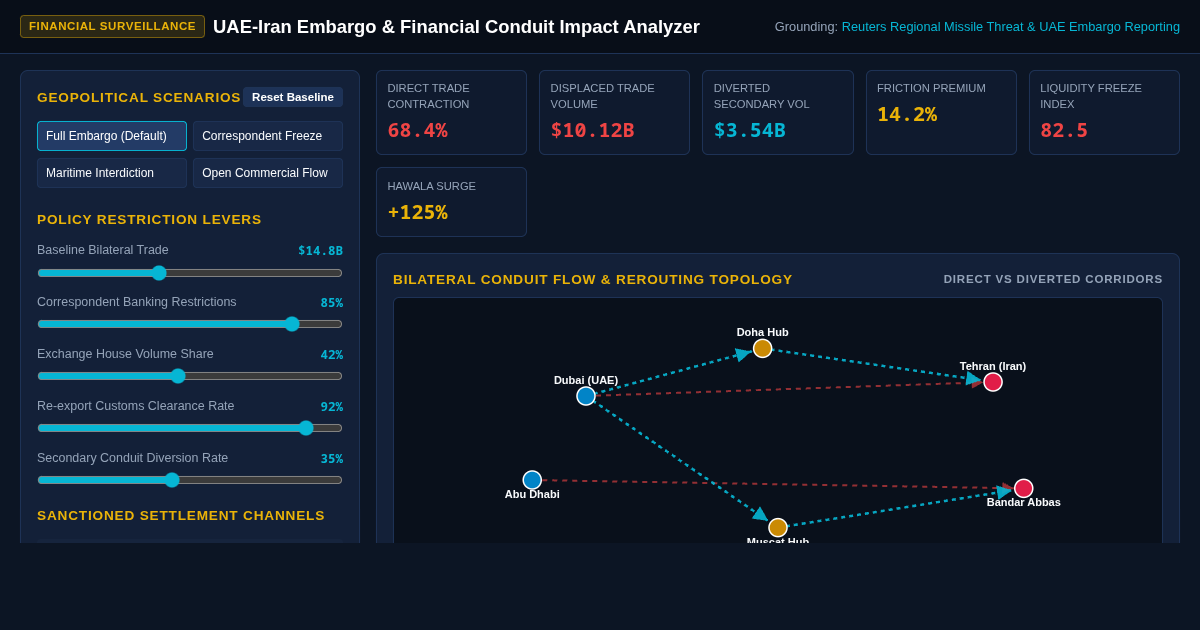1200x630 pixels.
Task: Open the Reuters grounding source link
Action: coord(1011,27)
